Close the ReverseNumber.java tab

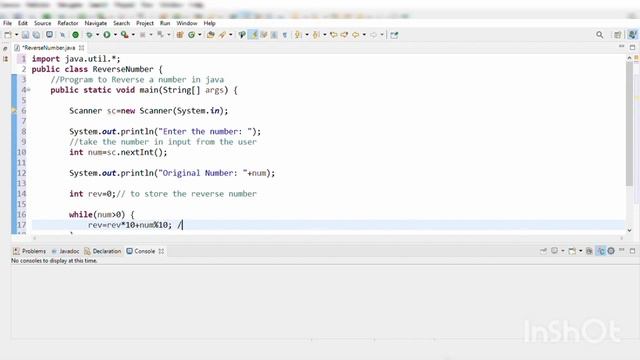(82, 48)
